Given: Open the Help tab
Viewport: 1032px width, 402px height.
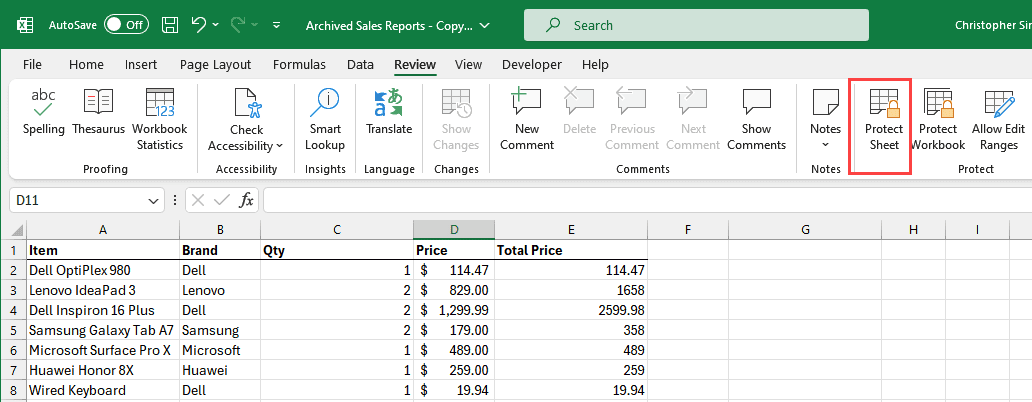Looking at the screenshot, I should pyautogui.click(x=595, y=64).
